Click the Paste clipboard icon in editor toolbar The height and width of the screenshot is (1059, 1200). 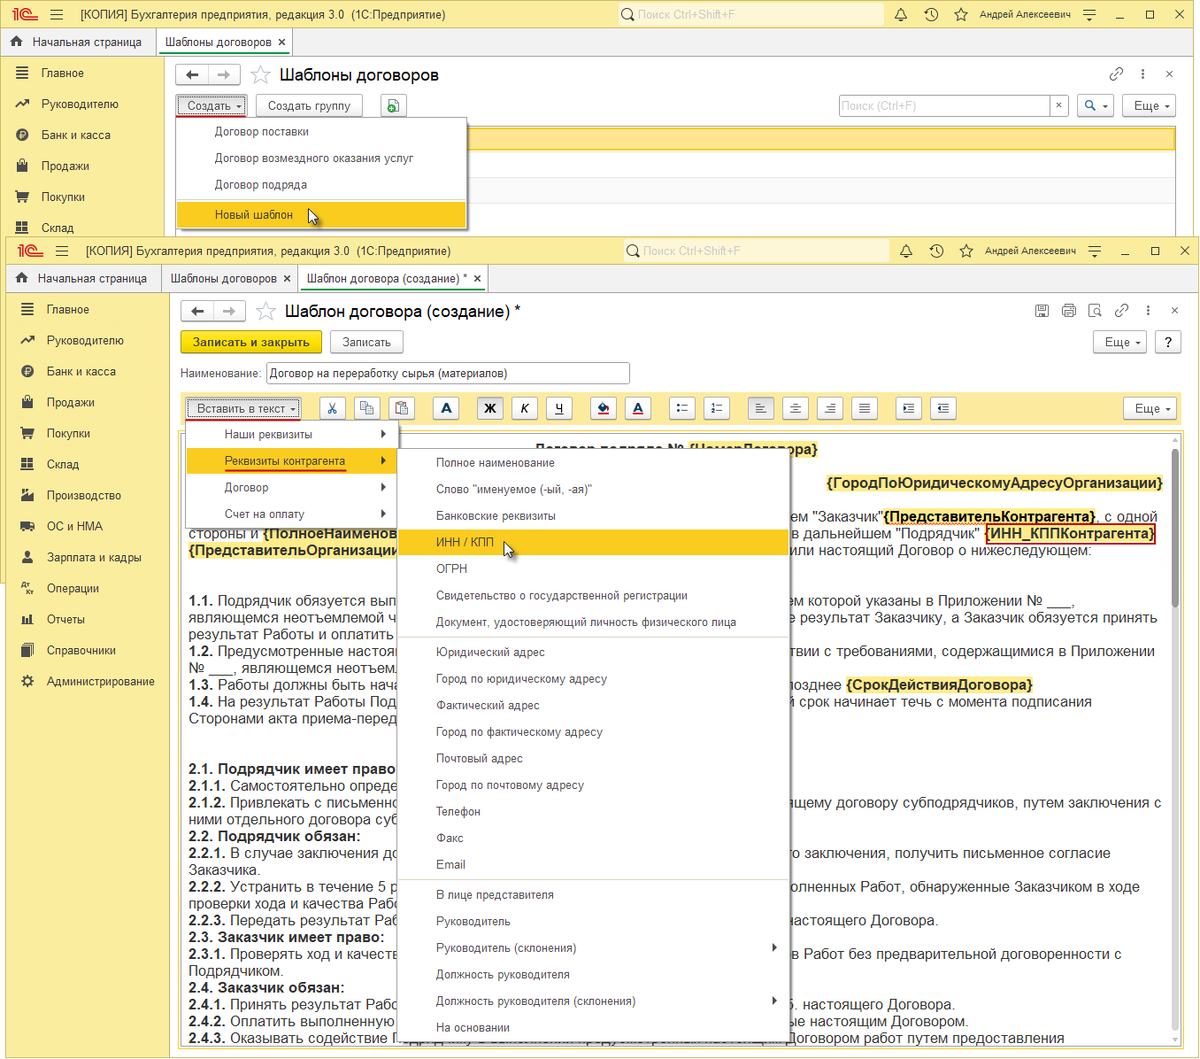tap(401, 408)
